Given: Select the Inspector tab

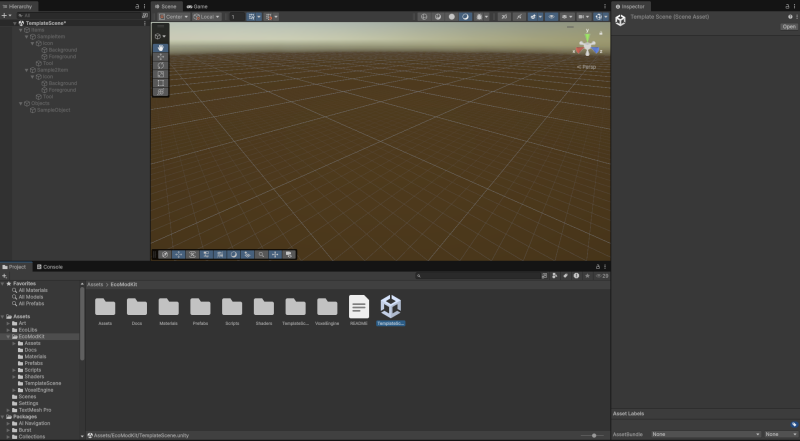Looking at the screenshot, I should (631, 7).
